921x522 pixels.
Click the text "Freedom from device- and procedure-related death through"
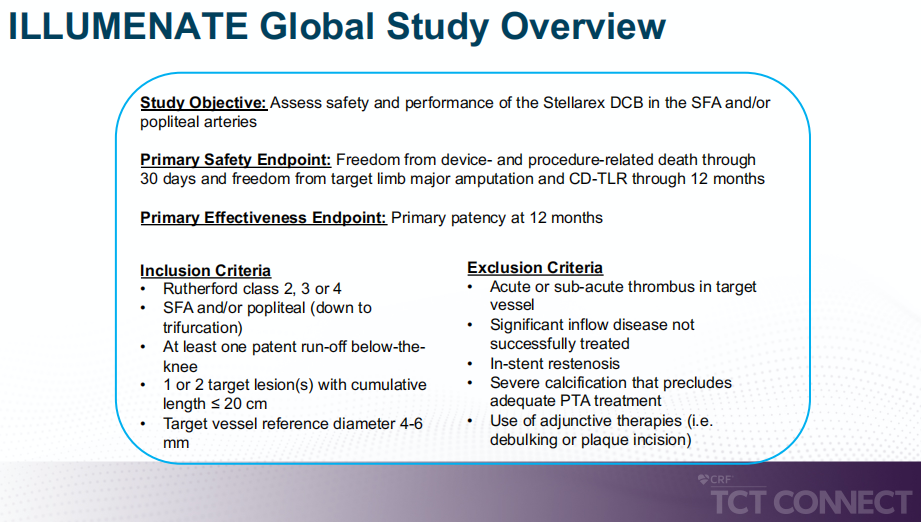click(546, 160)
